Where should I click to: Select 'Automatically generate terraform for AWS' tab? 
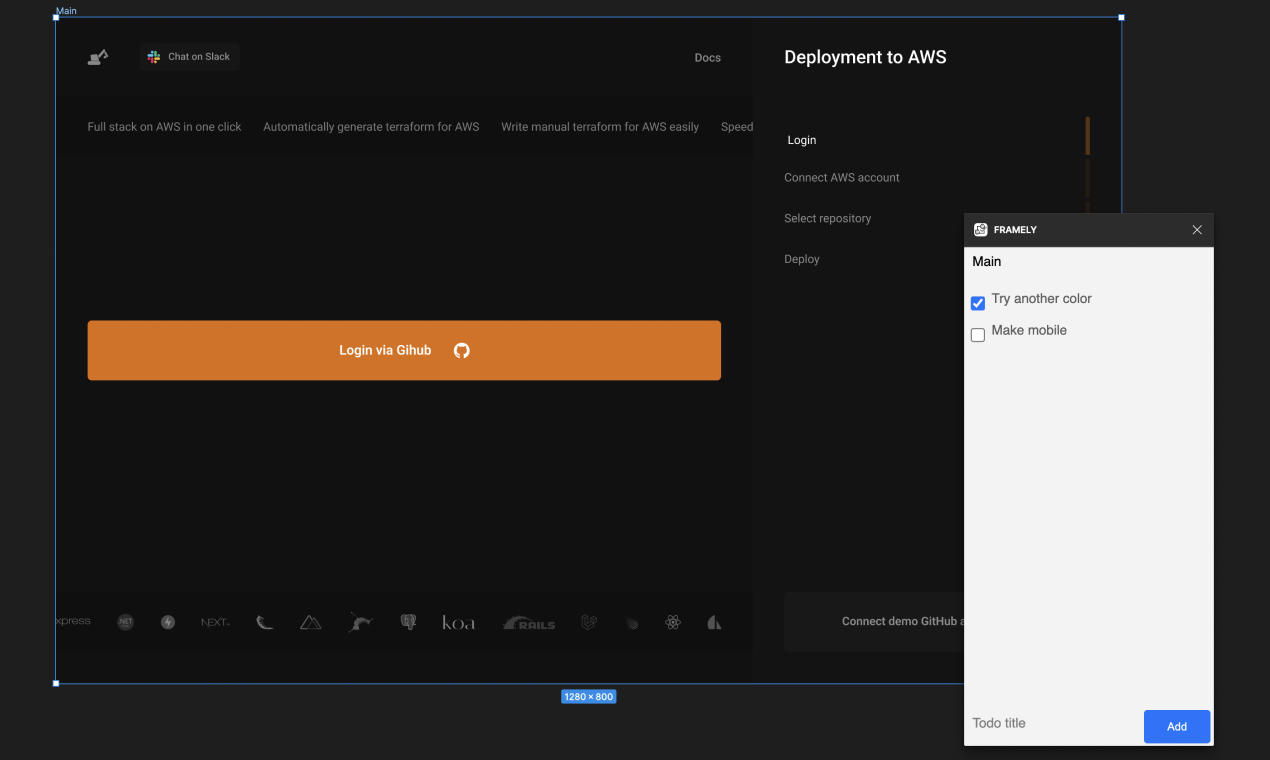pyautogui.click(x=371, y=127)
